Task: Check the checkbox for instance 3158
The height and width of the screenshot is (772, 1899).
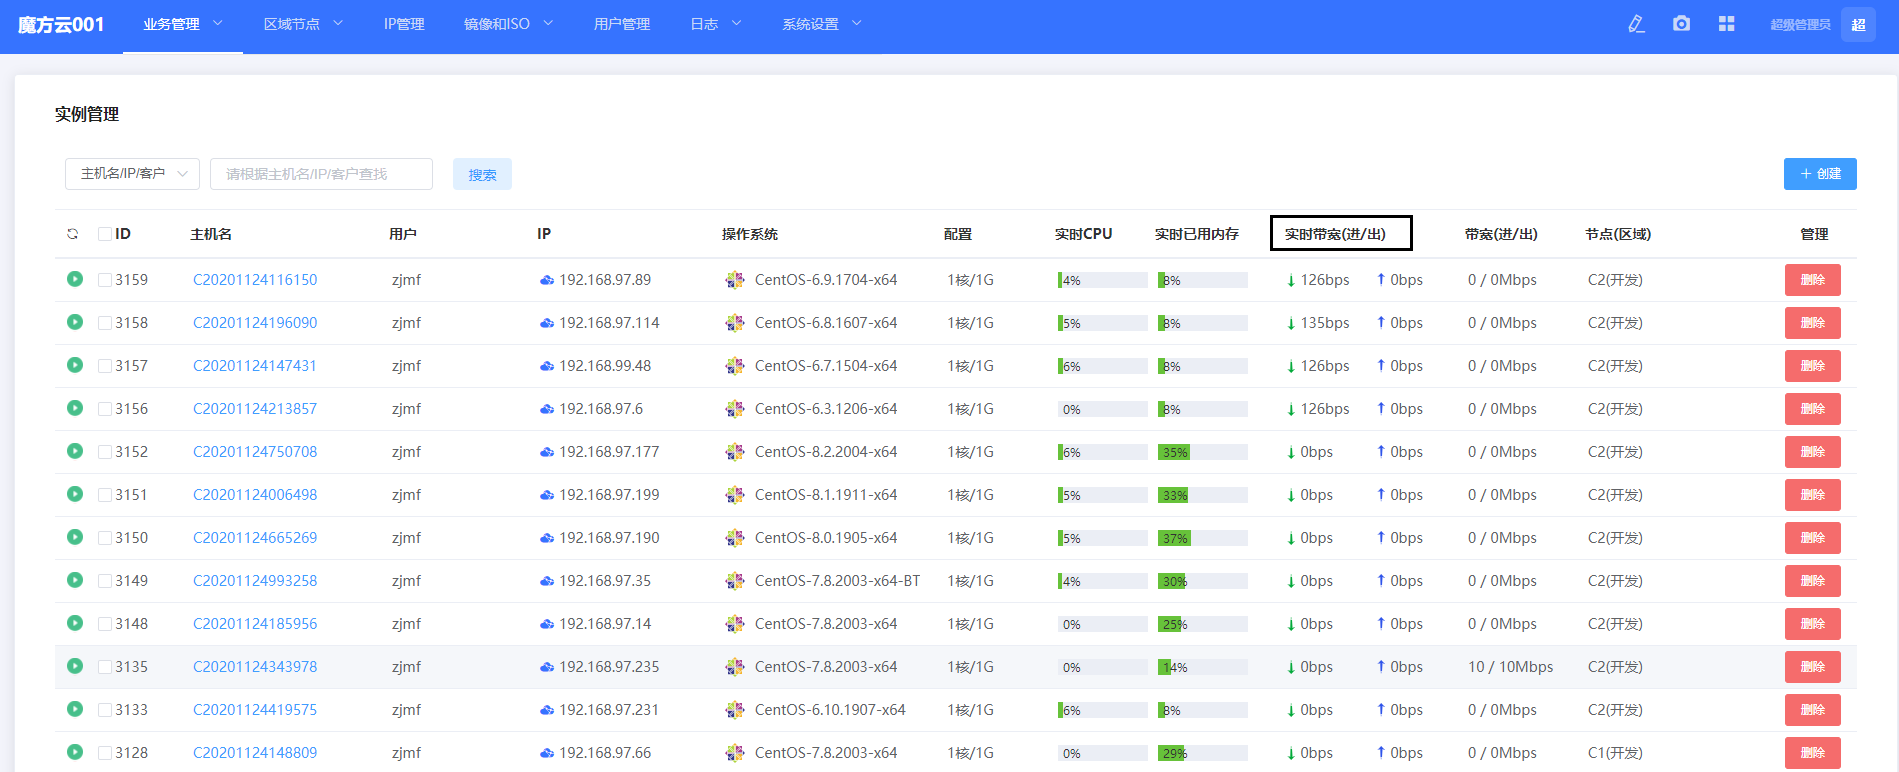Action: [105, 323]
